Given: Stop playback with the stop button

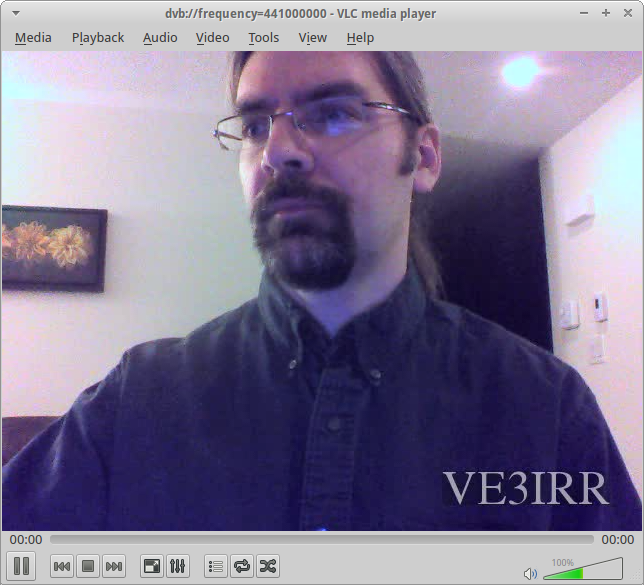Looking at the screenshot, I should click(x=88, y=566).
